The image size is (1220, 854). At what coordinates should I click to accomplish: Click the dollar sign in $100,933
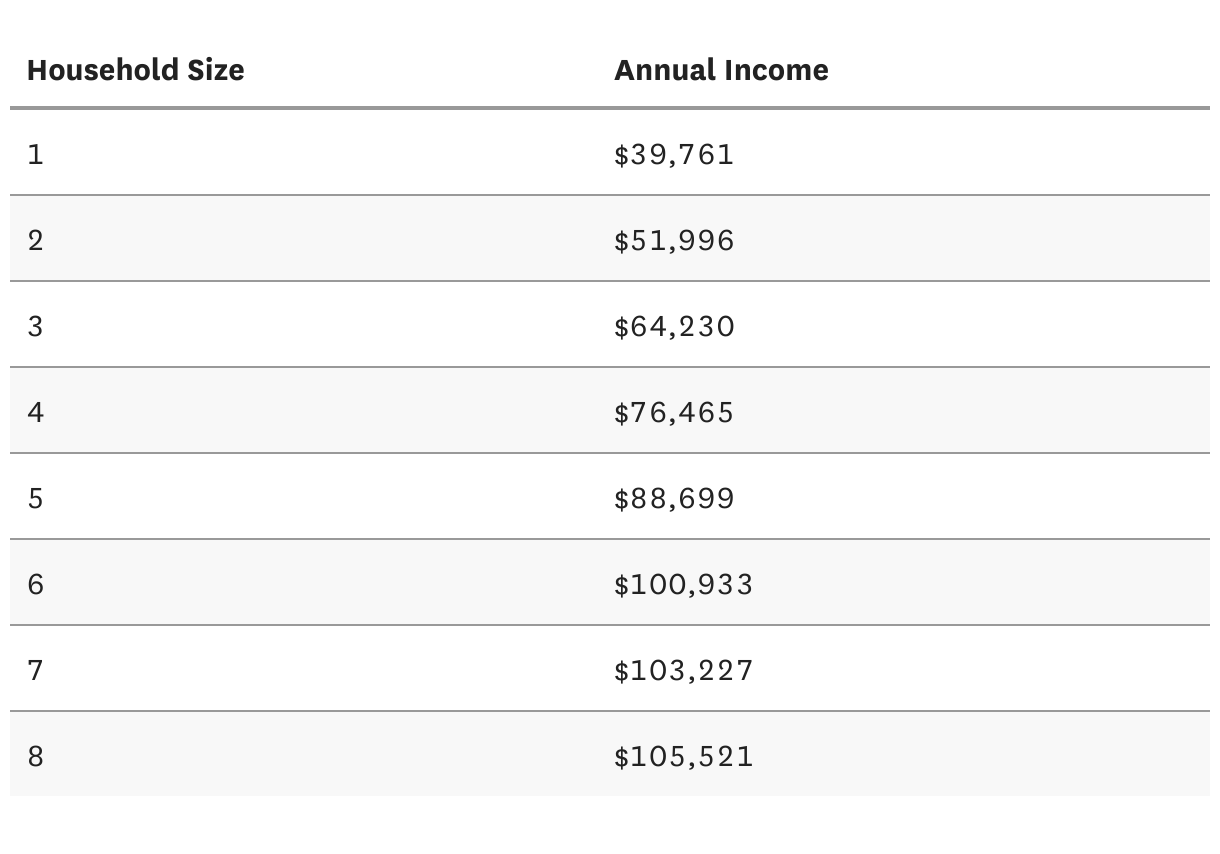tap(622, 584)
